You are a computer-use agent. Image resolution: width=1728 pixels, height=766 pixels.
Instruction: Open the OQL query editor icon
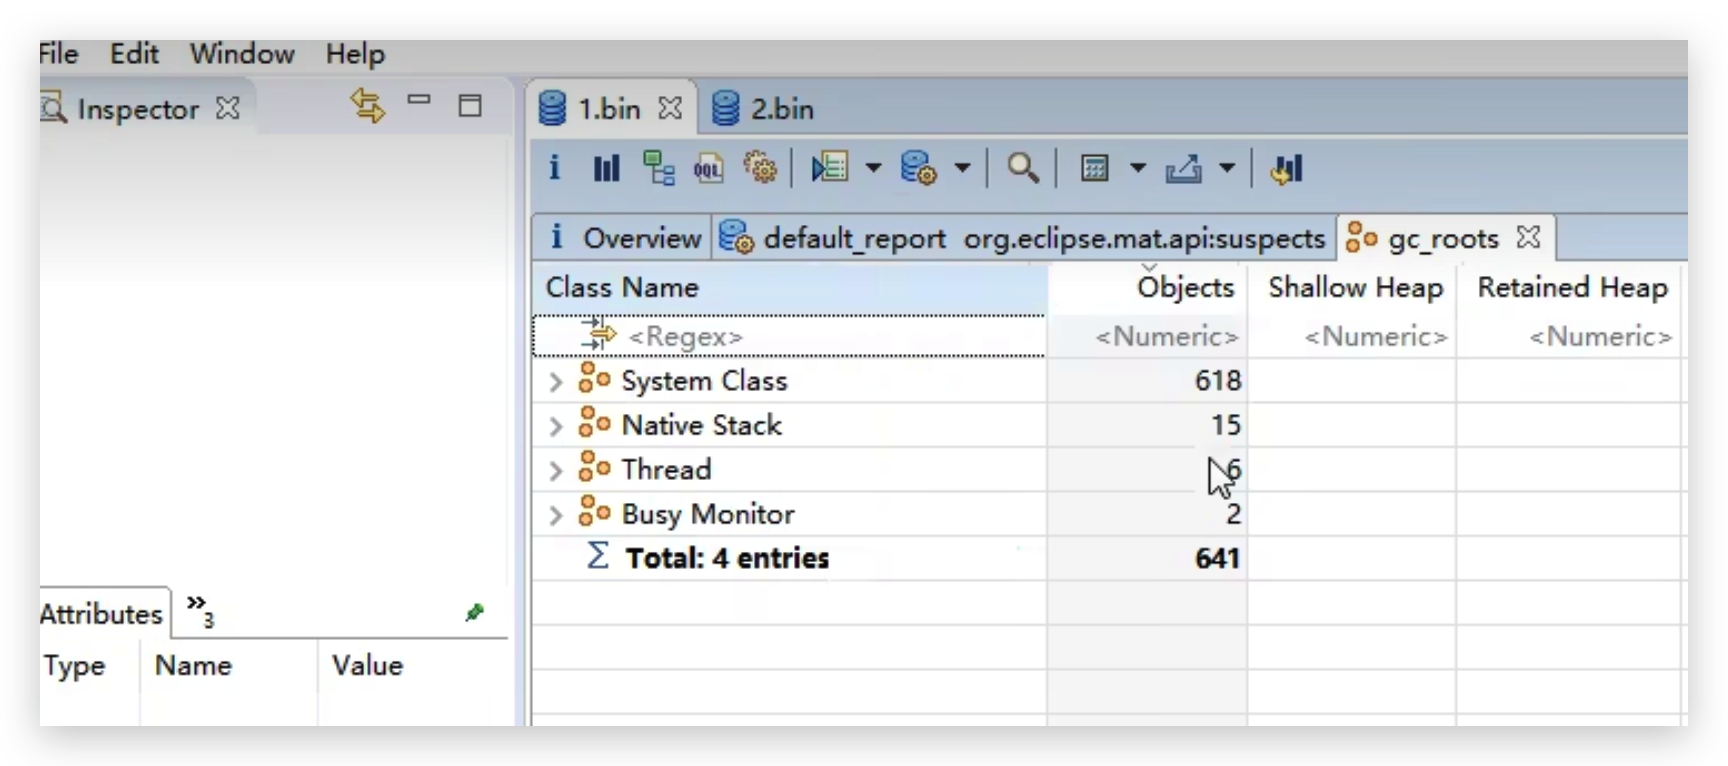pyautogui.click(x=708, y=168)
